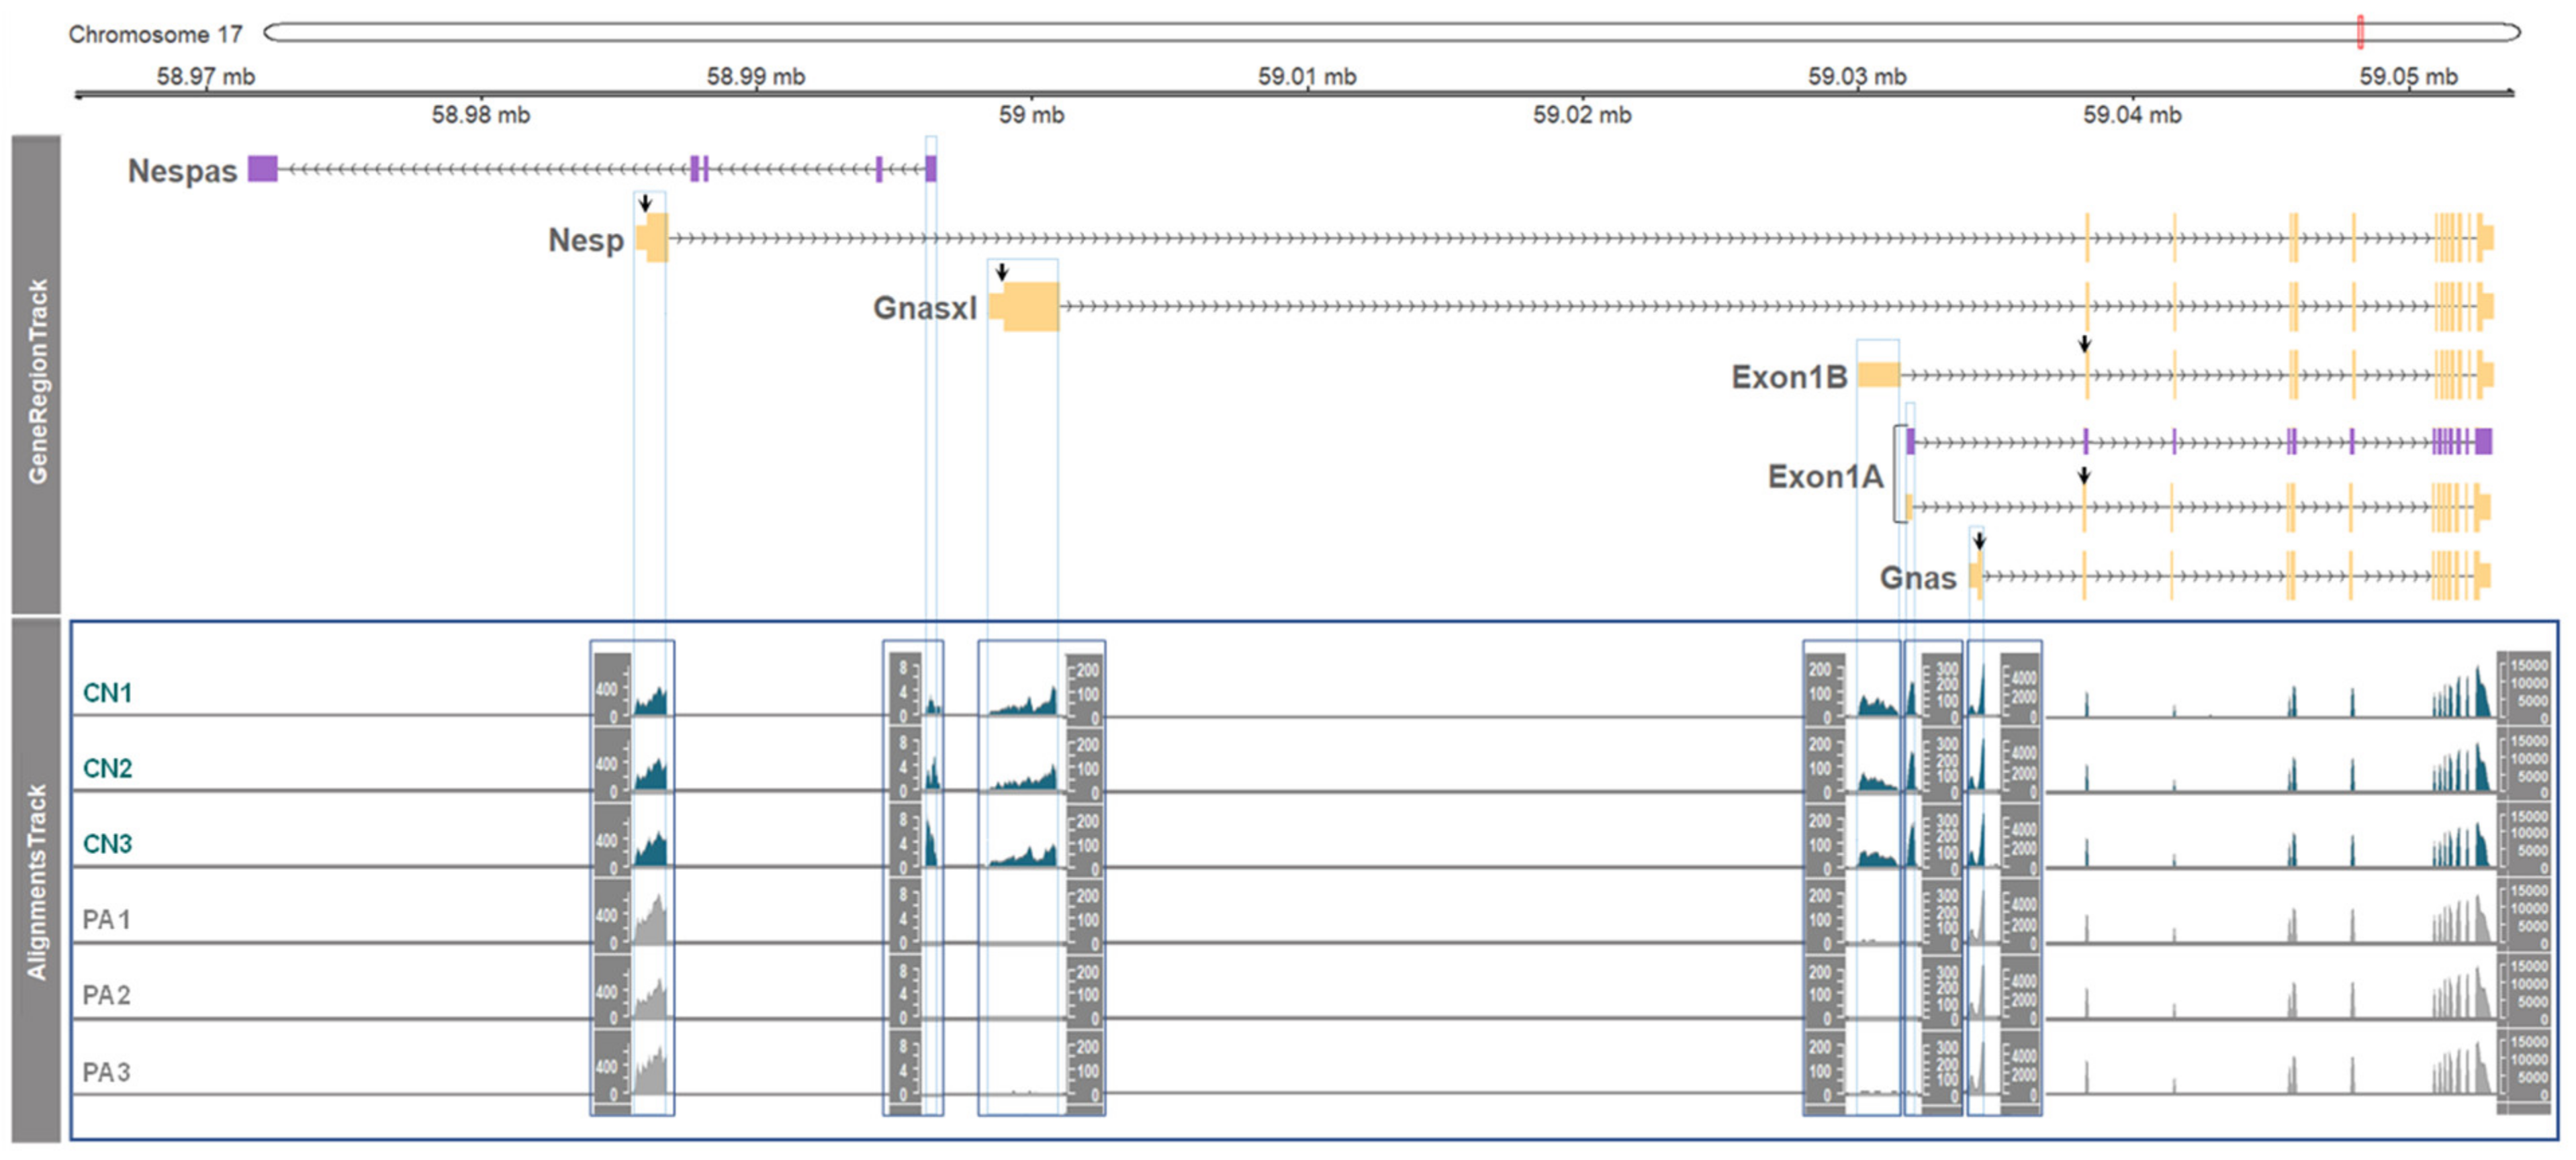Click the CN1 sample label
Image resolution: width=2576 pixels, height=1160 pixels.
coord(107,693)
